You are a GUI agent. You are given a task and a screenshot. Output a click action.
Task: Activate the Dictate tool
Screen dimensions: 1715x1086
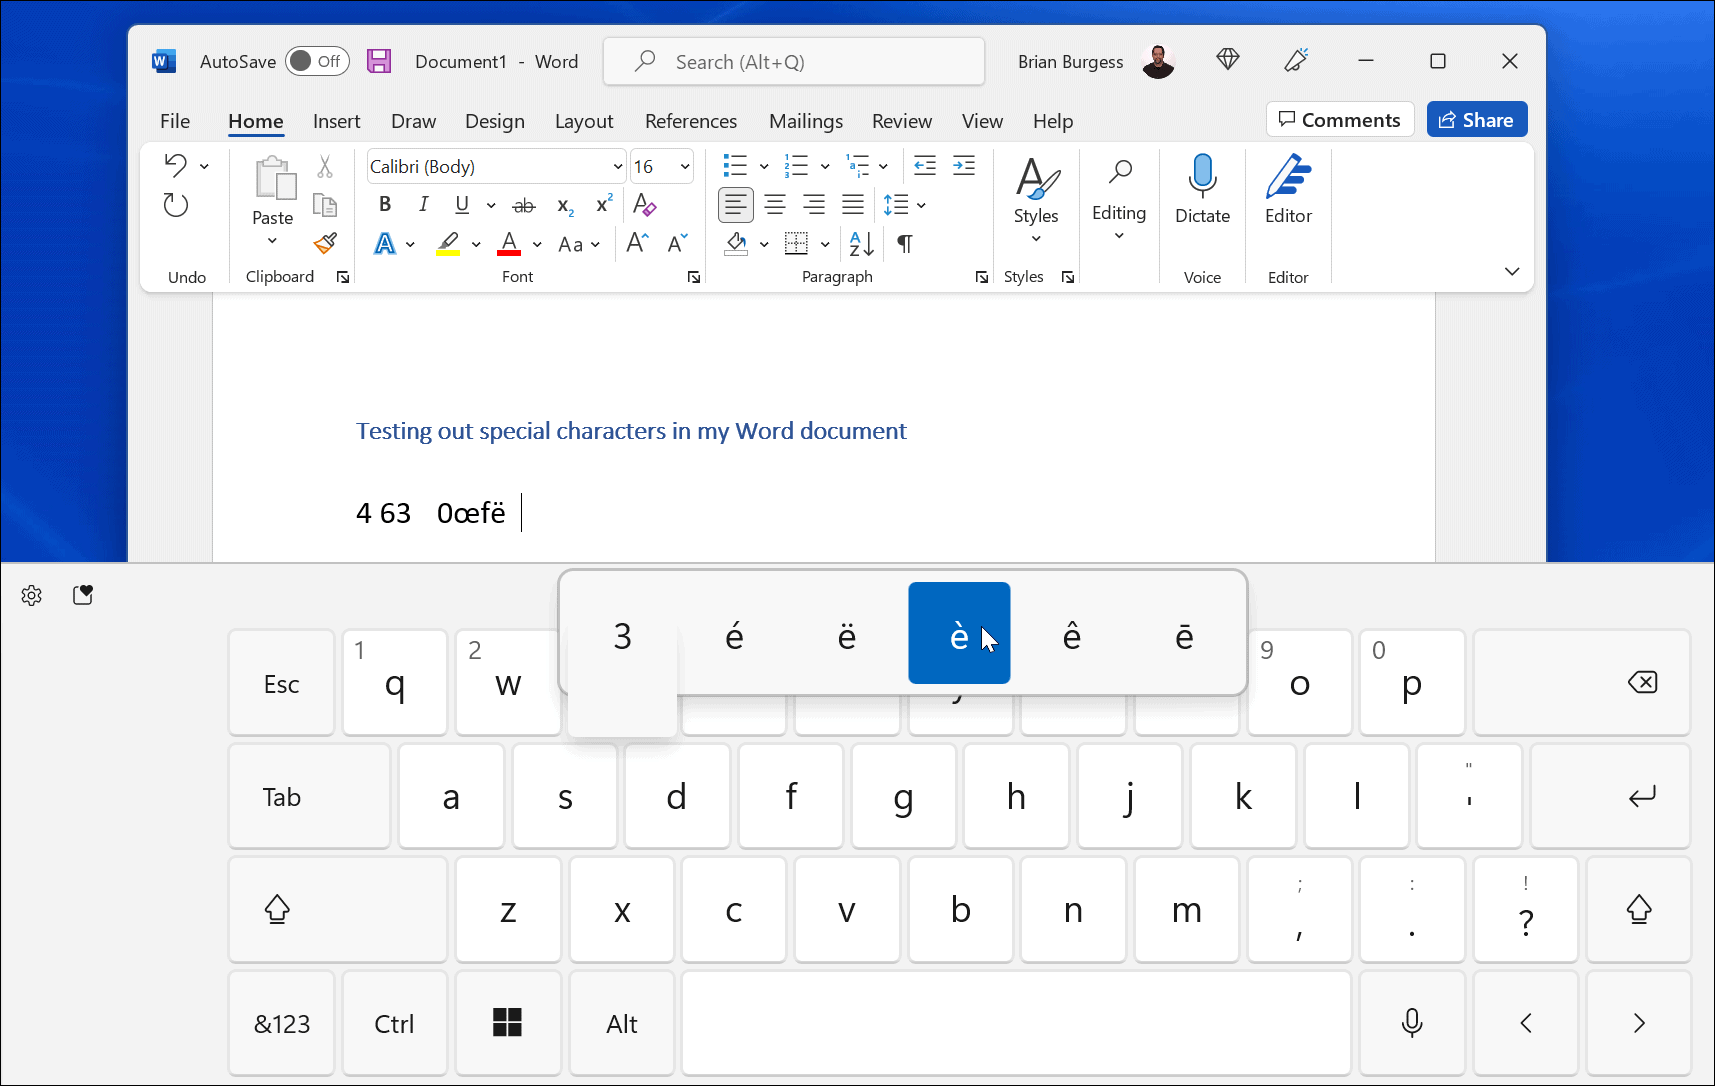pyautogui.click(x=1202, y=190)
